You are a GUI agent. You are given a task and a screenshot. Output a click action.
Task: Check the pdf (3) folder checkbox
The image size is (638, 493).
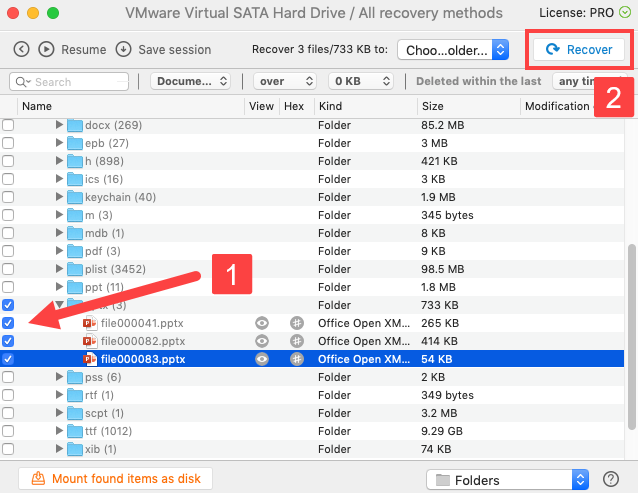tap(9, 251)
